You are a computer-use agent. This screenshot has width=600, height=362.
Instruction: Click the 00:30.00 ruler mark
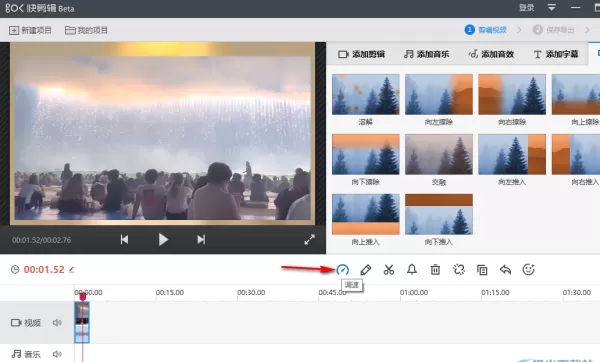[x=251, y=292]
